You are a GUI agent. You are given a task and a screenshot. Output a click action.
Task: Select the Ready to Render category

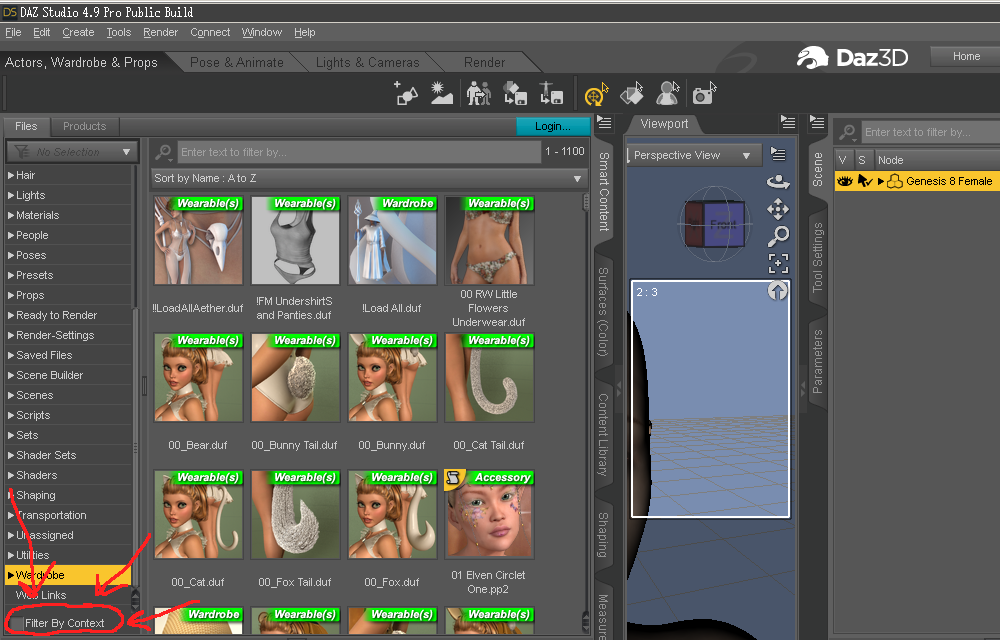pyautogui.click(x=56, y=315)
